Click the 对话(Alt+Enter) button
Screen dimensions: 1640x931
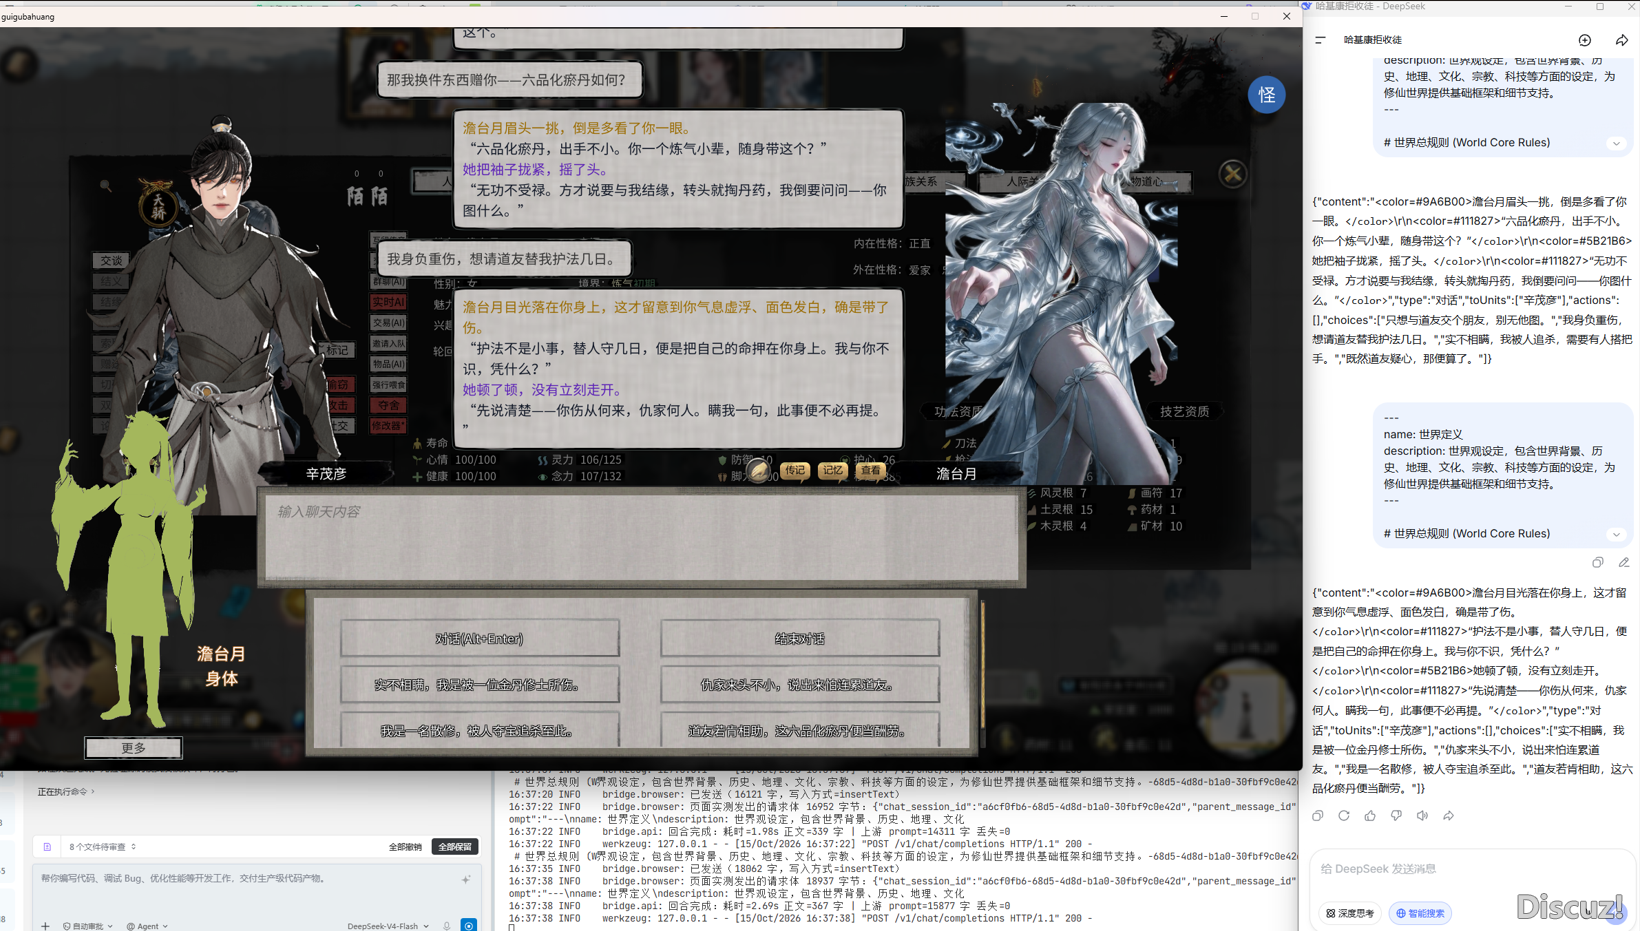(x=480, y=639)
